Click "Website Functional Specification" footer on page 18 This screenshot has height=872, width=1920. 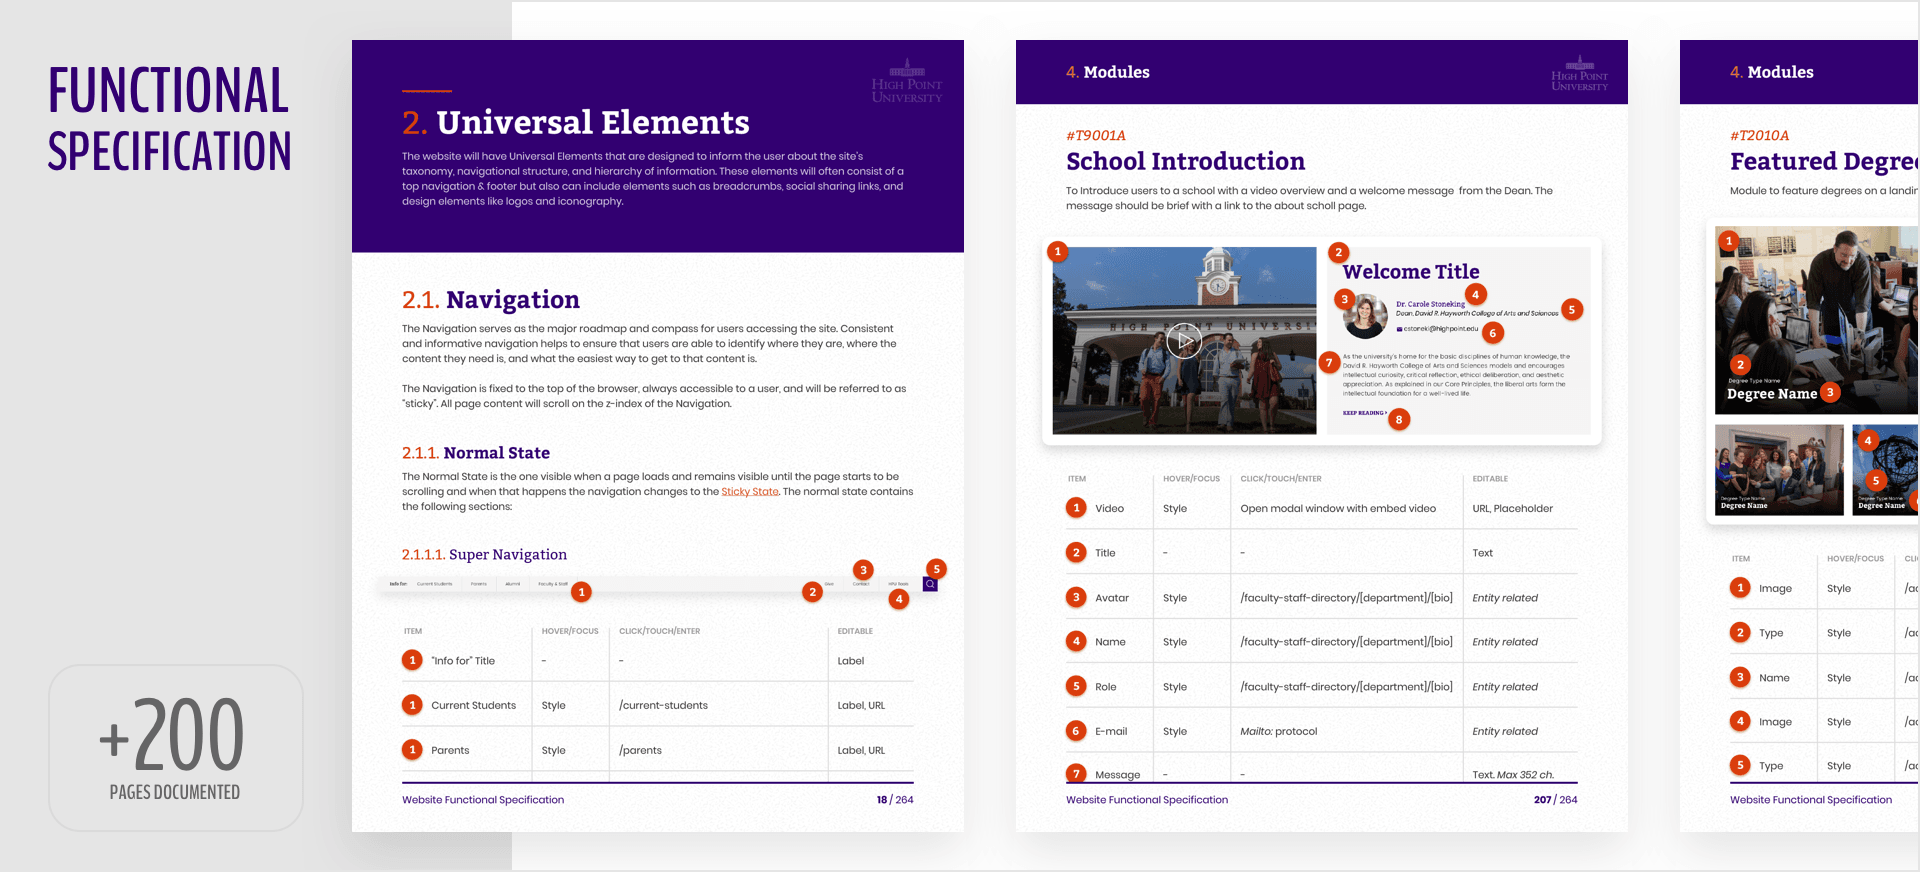tap(483, 800)
